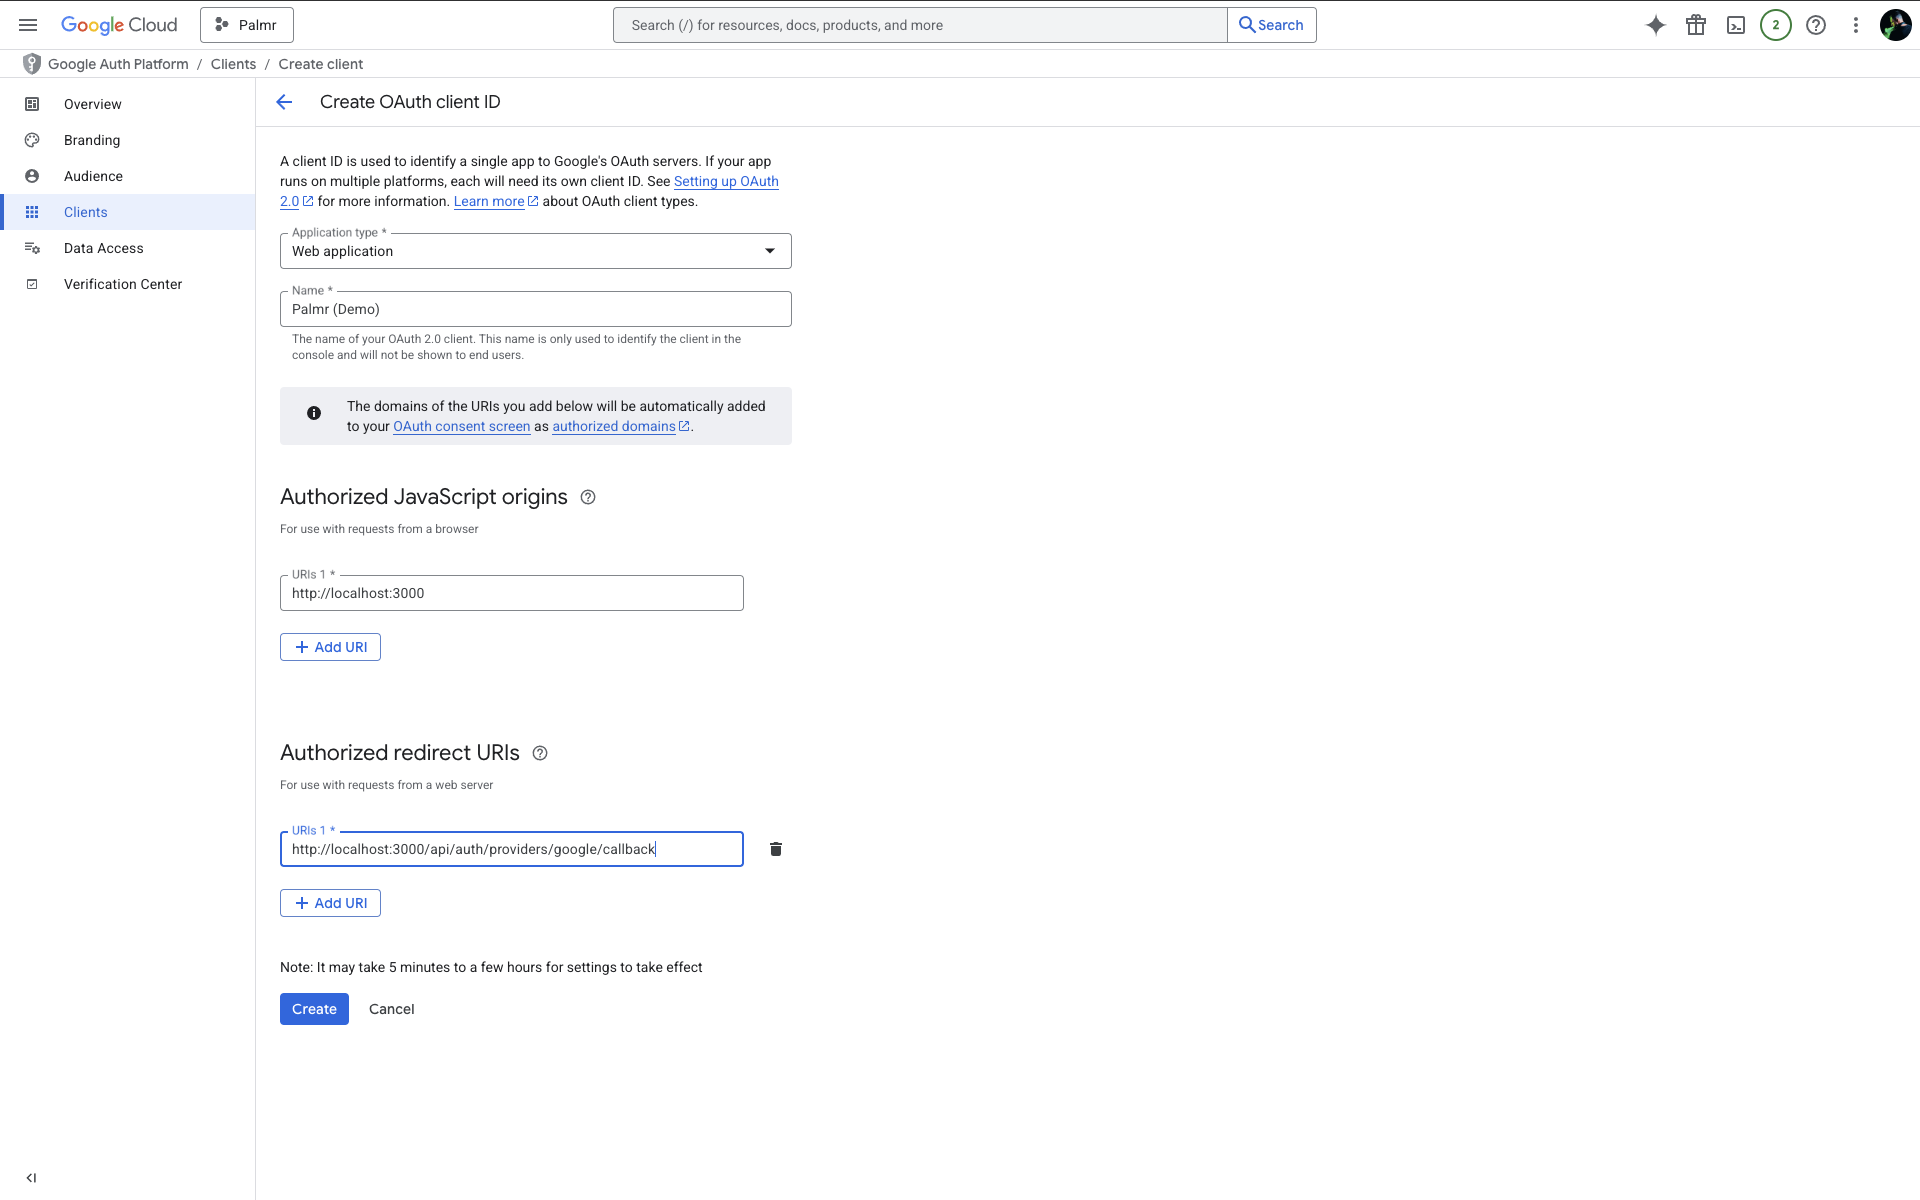Focus the Name field with Palmr (Demo)

pos(536,309)
